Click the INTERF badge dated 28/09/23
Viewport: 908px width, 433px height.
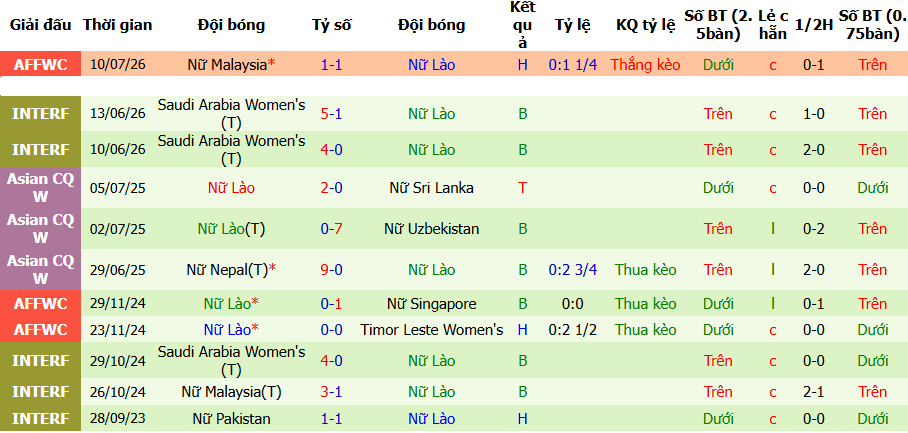(41, 419)
